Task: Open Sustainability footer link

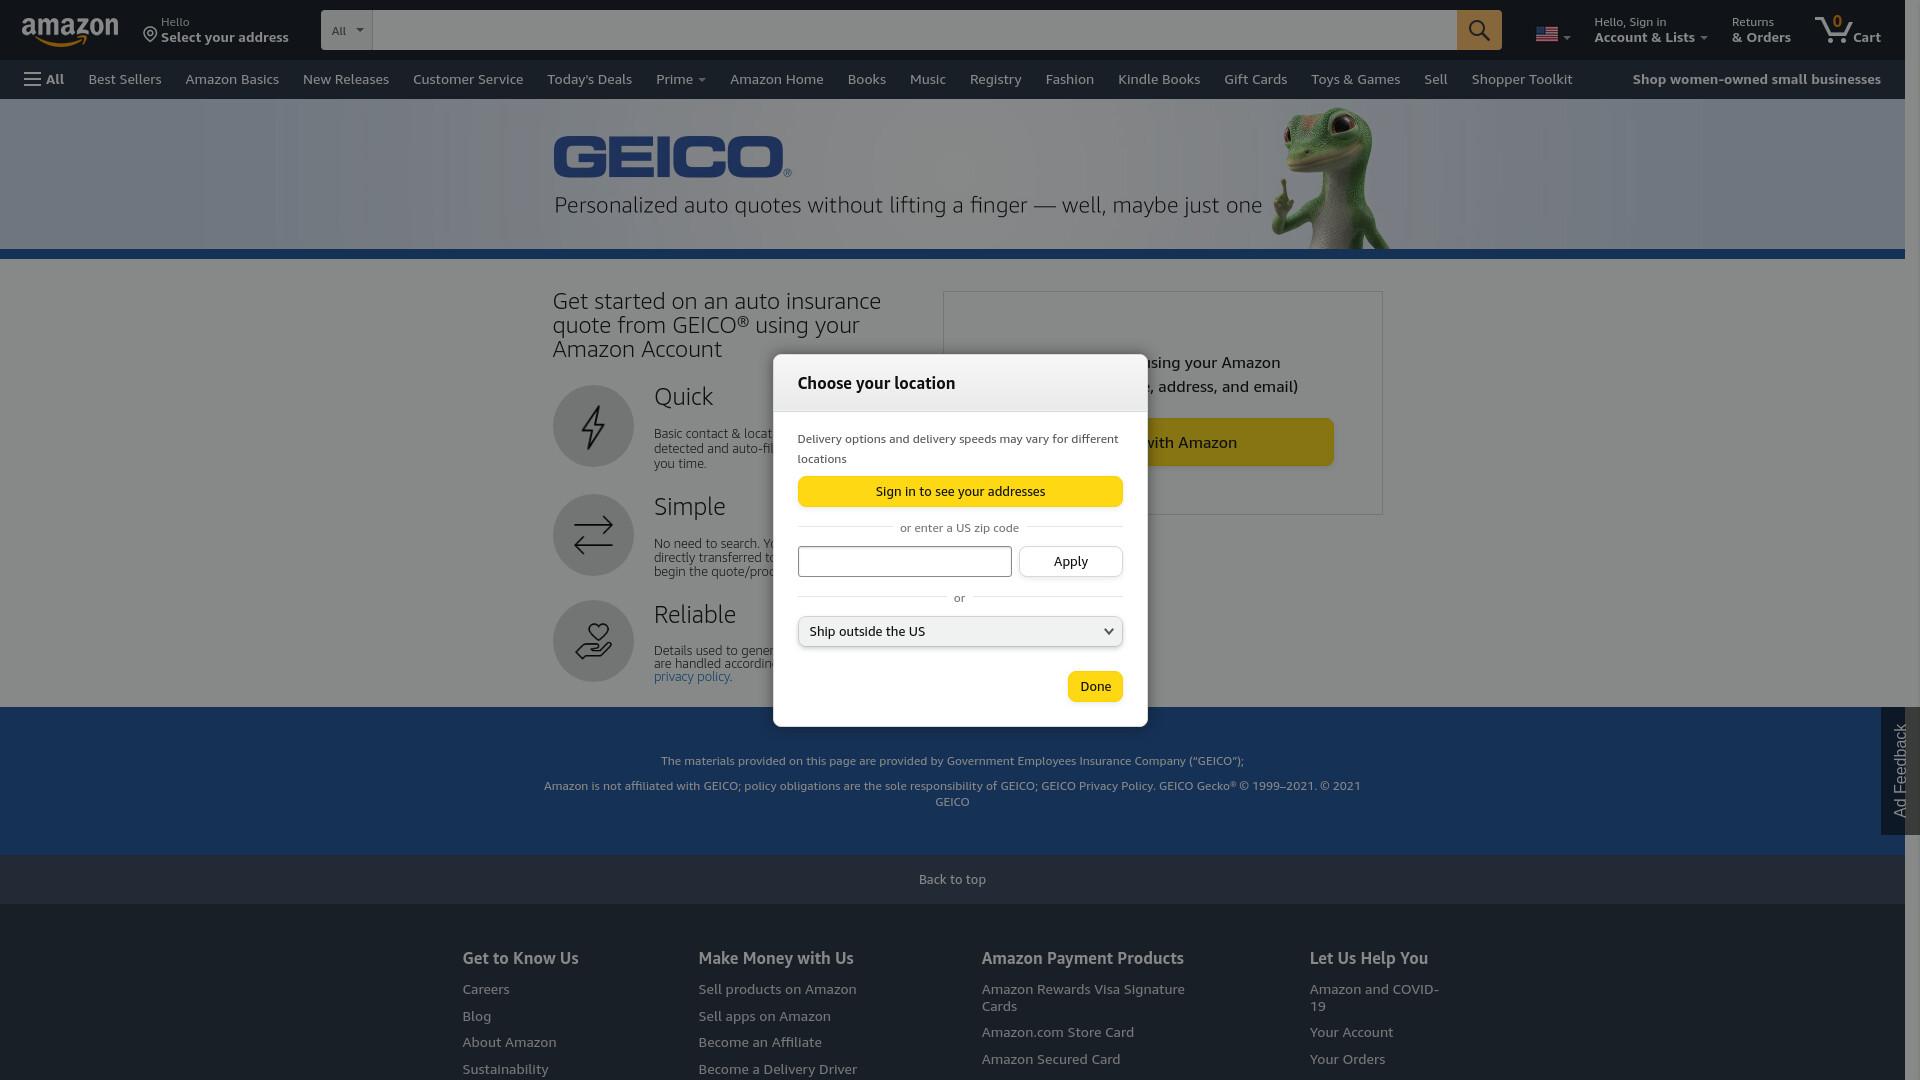Action: coord(505,1069)
